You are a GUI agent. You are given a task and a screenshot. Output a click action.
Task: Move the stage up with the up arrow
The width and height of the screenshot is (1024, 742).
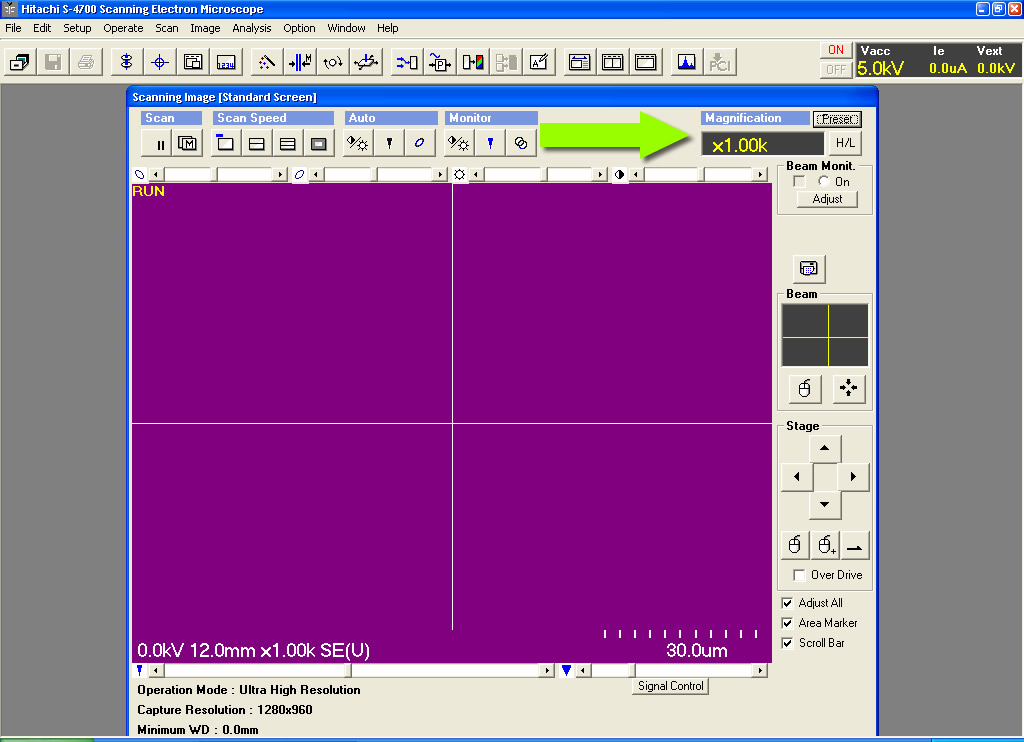(x=825, y=448)
